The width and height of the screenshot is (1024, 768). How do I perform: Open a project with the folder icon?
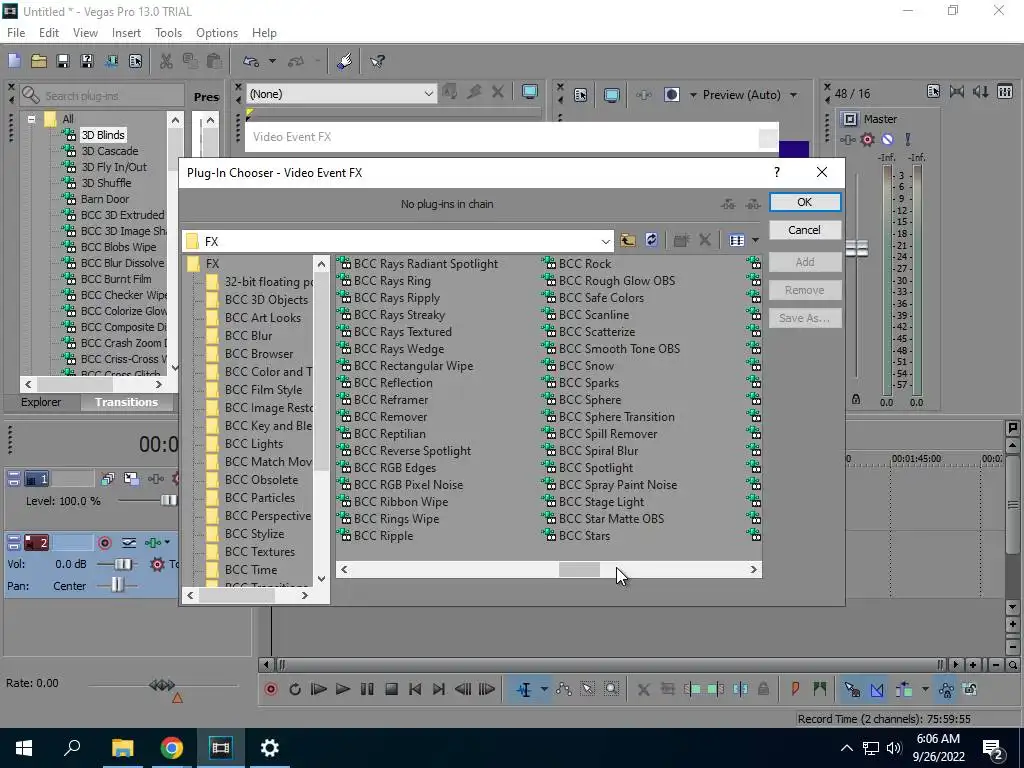(39, 61)
